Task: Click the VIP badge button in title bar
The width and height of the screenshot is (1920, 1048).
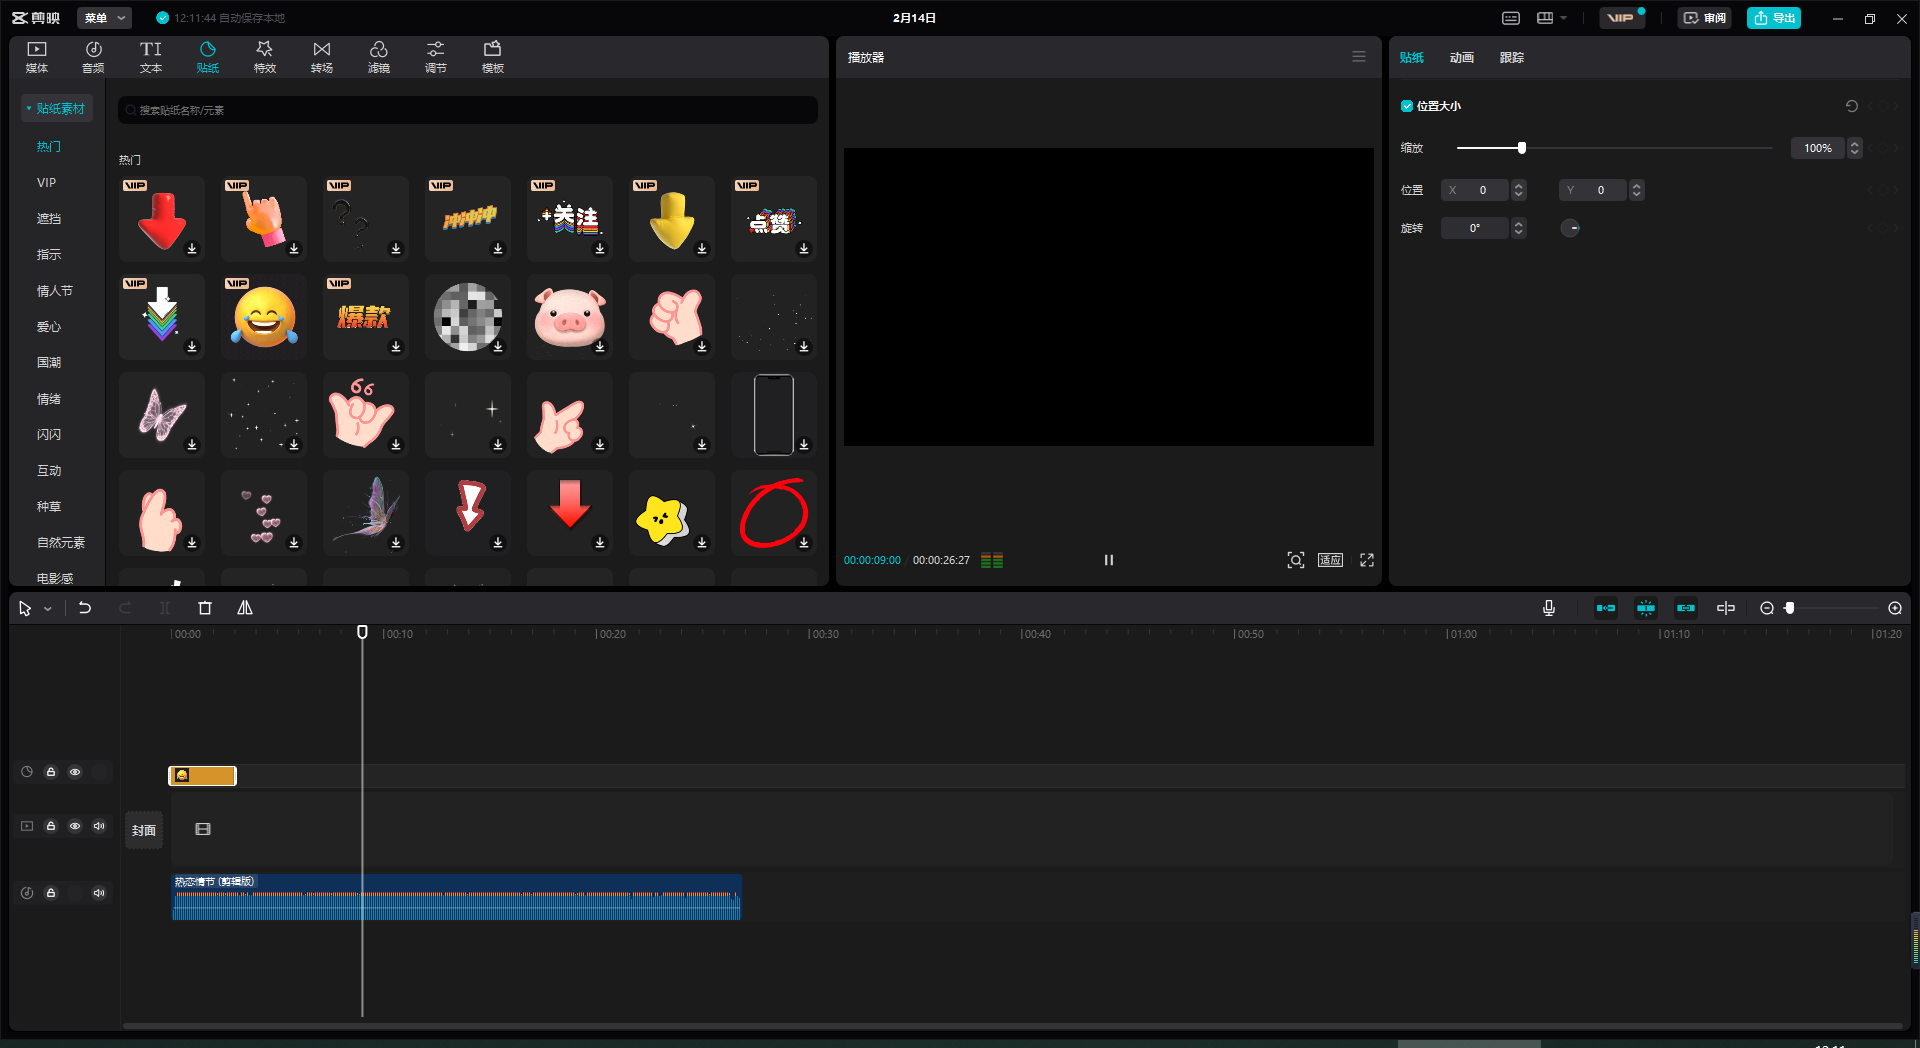Action: coord(1622,18)
